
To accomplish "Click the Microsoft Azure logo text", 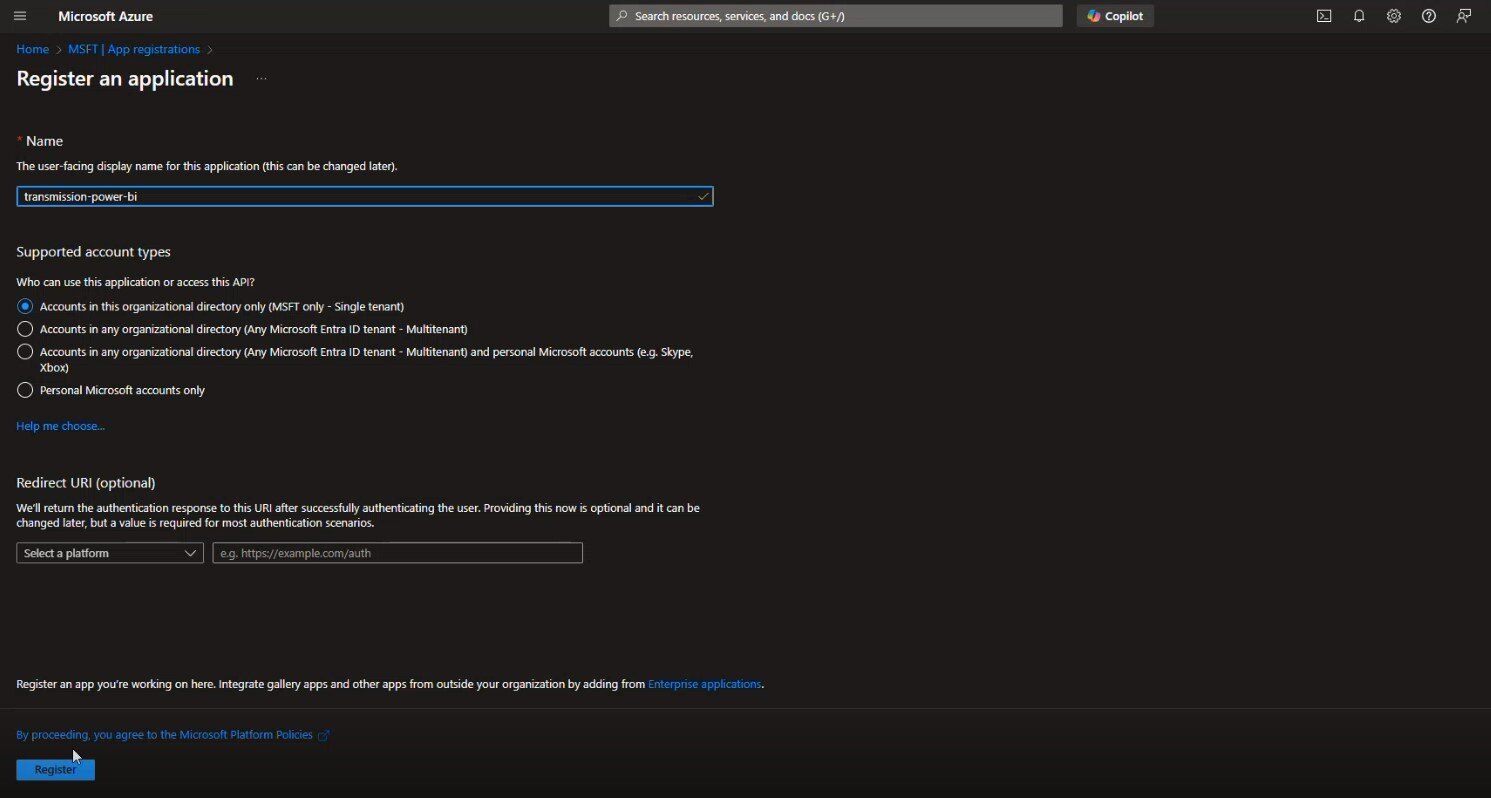I will click(106, 16).
